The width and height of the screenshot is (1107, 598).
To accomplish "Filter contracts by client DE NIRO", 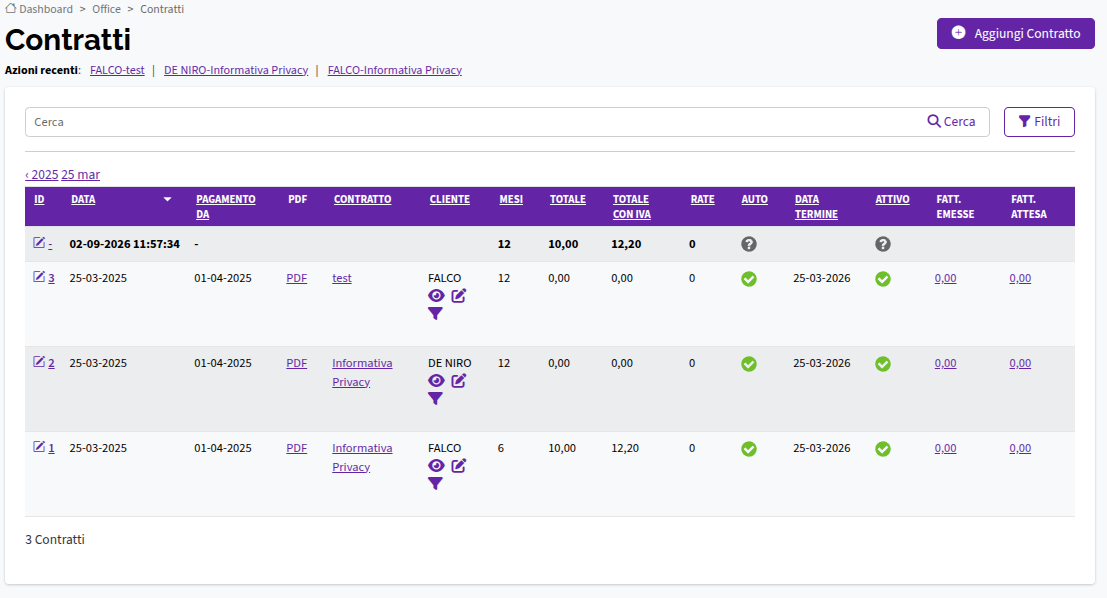I will [436, 399].
